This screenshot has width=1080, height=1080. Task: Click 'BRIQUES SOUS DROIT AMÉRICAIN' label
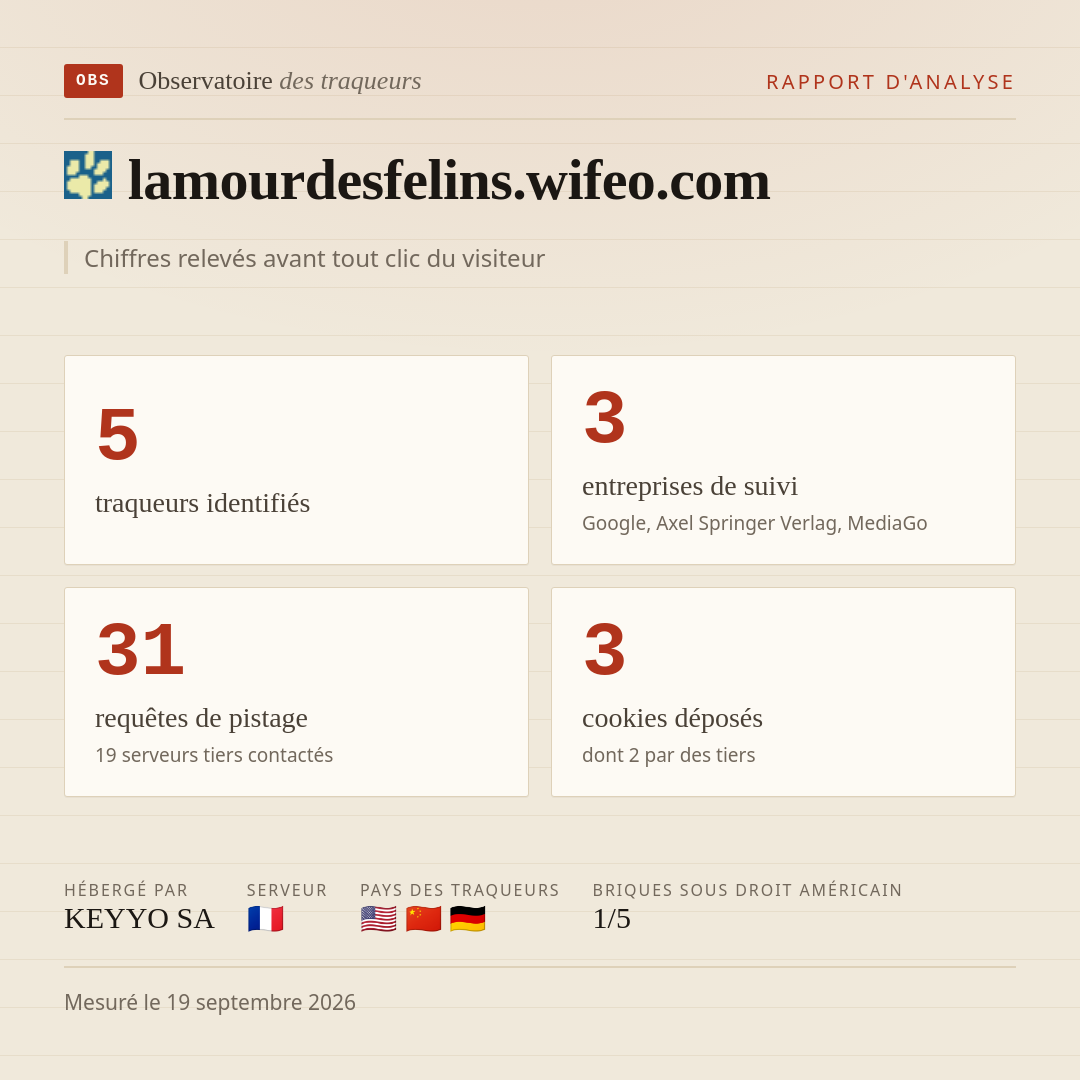747,890
